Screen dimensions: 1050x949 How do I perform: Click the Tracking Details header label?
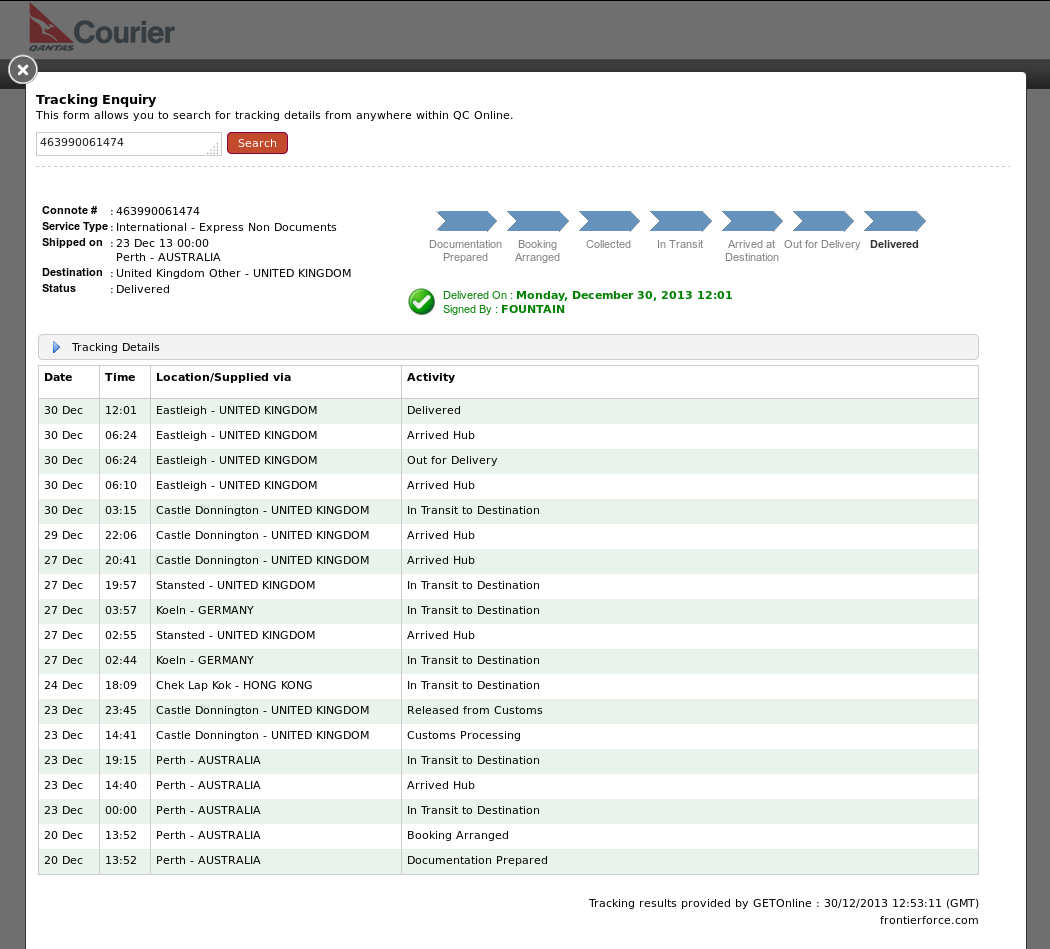click(x=115, y=347)
